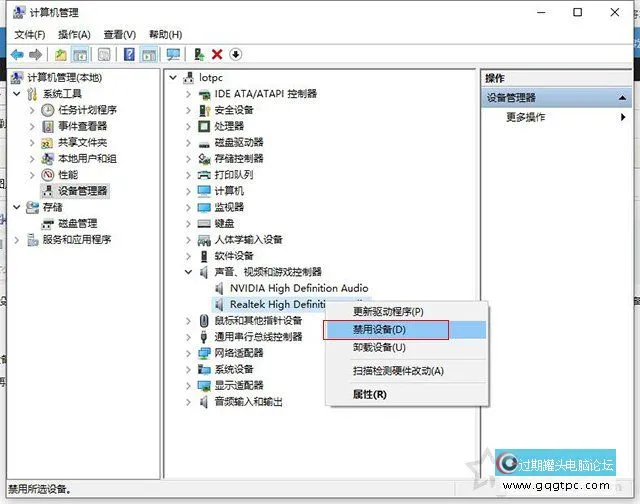Click the Task Scheduler clock icon
Image resolution: width=640 pixels, height=504 pixels.
[48, 110]
